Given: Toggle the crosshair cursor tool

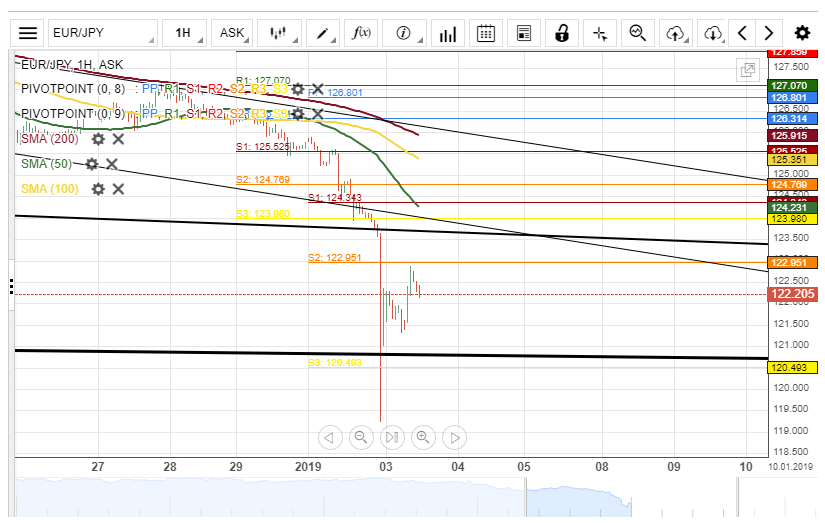Looking at the screenshot, I should pos(600,33).
